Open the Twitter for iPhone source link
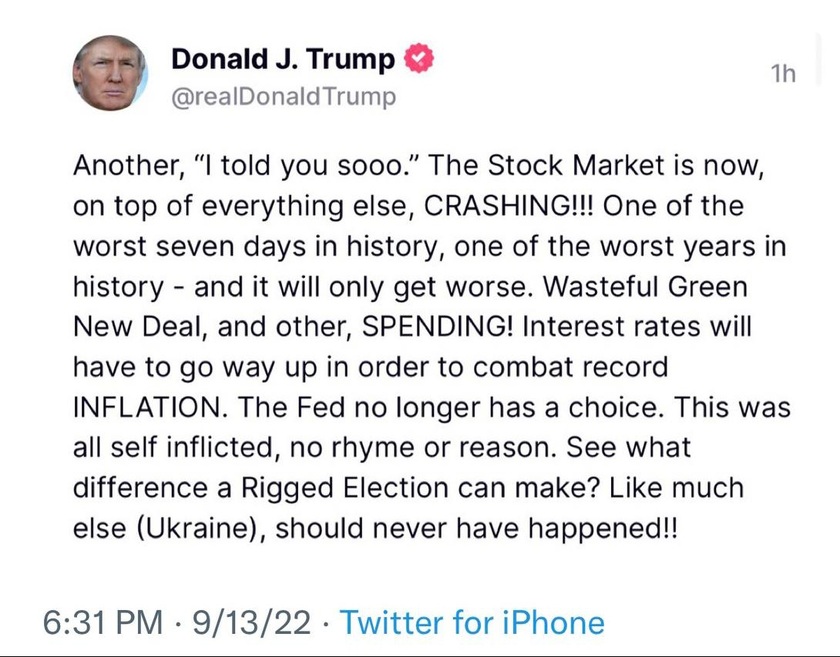 472,623
